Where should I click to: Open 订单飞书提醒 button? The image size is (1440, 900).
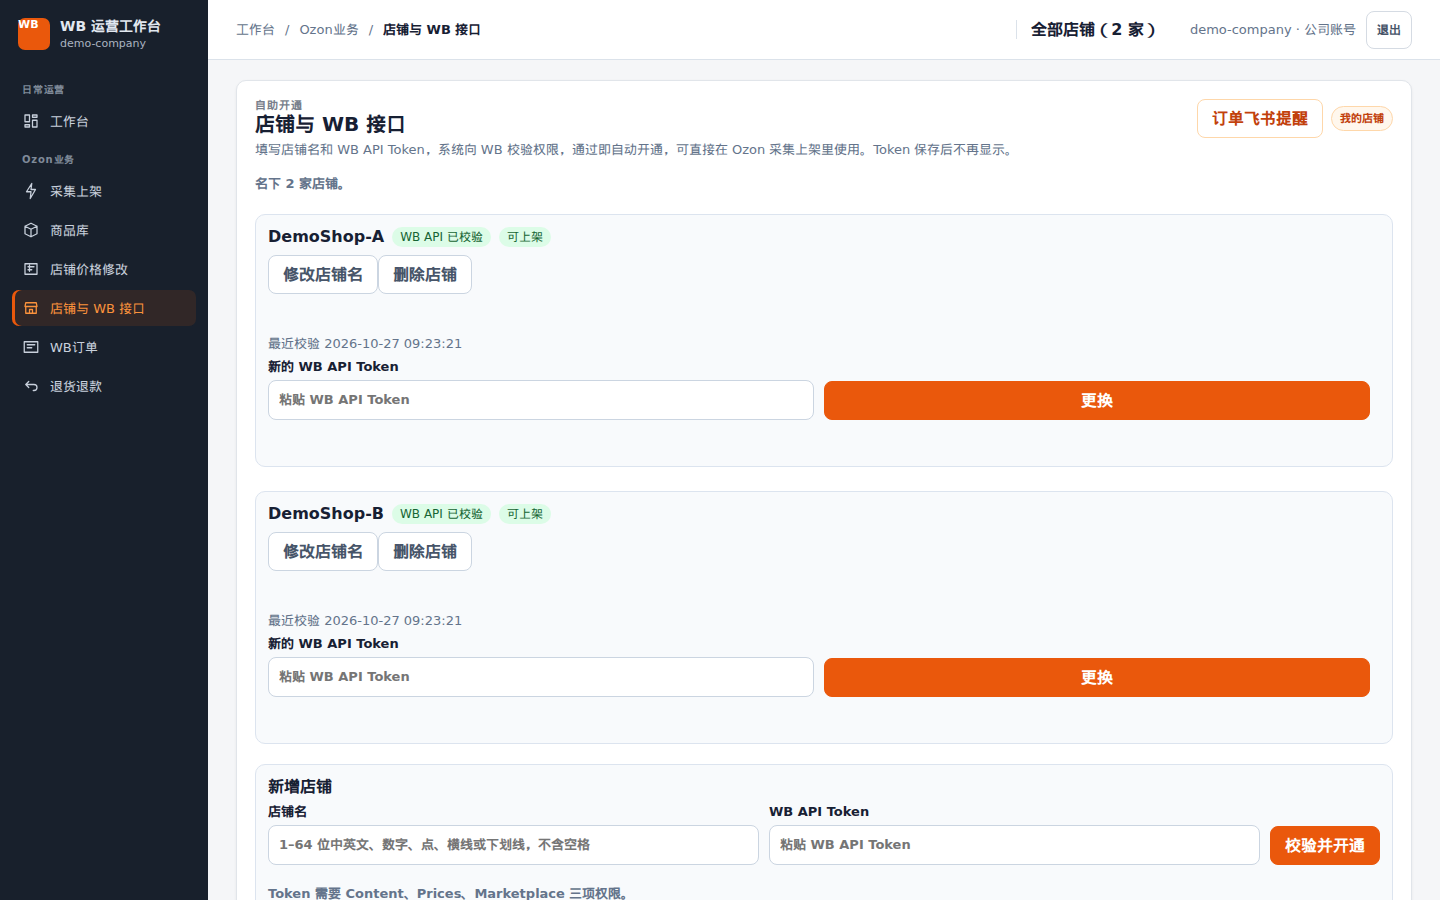click(x=1260, y=119)
